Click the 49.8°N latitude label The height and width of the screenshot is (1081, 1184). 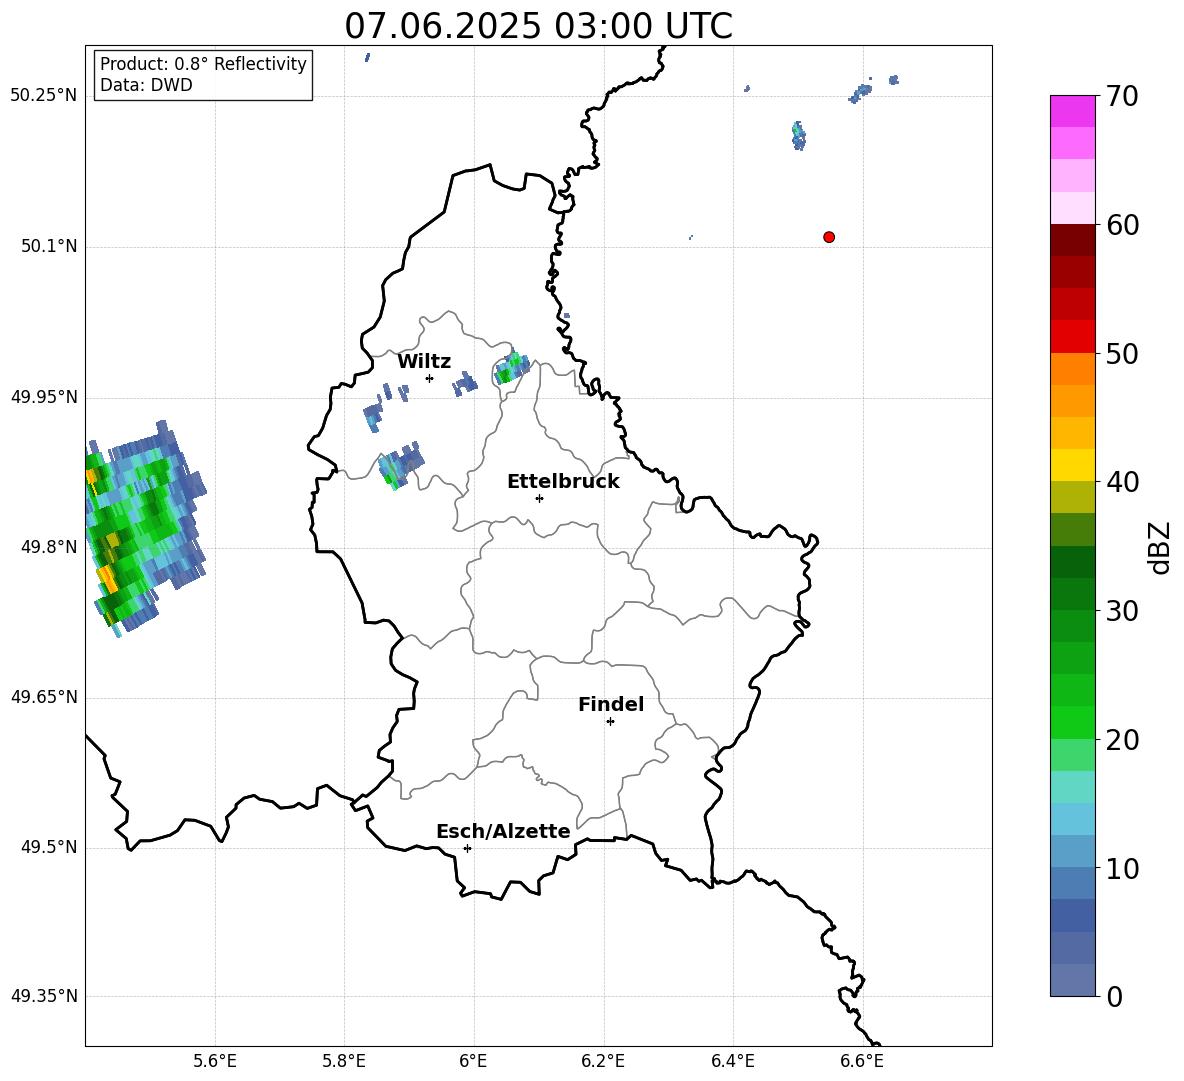click(x=49, y=547)
